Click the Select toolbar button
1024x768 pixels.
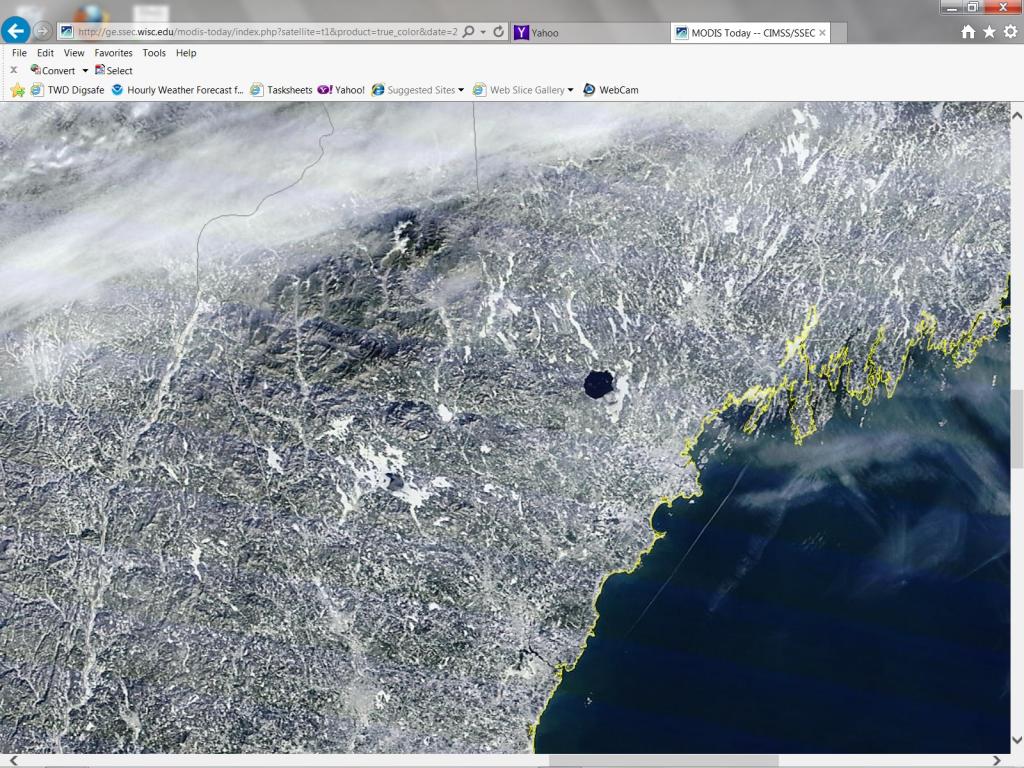pyautogui.click(x=114, y=71)
